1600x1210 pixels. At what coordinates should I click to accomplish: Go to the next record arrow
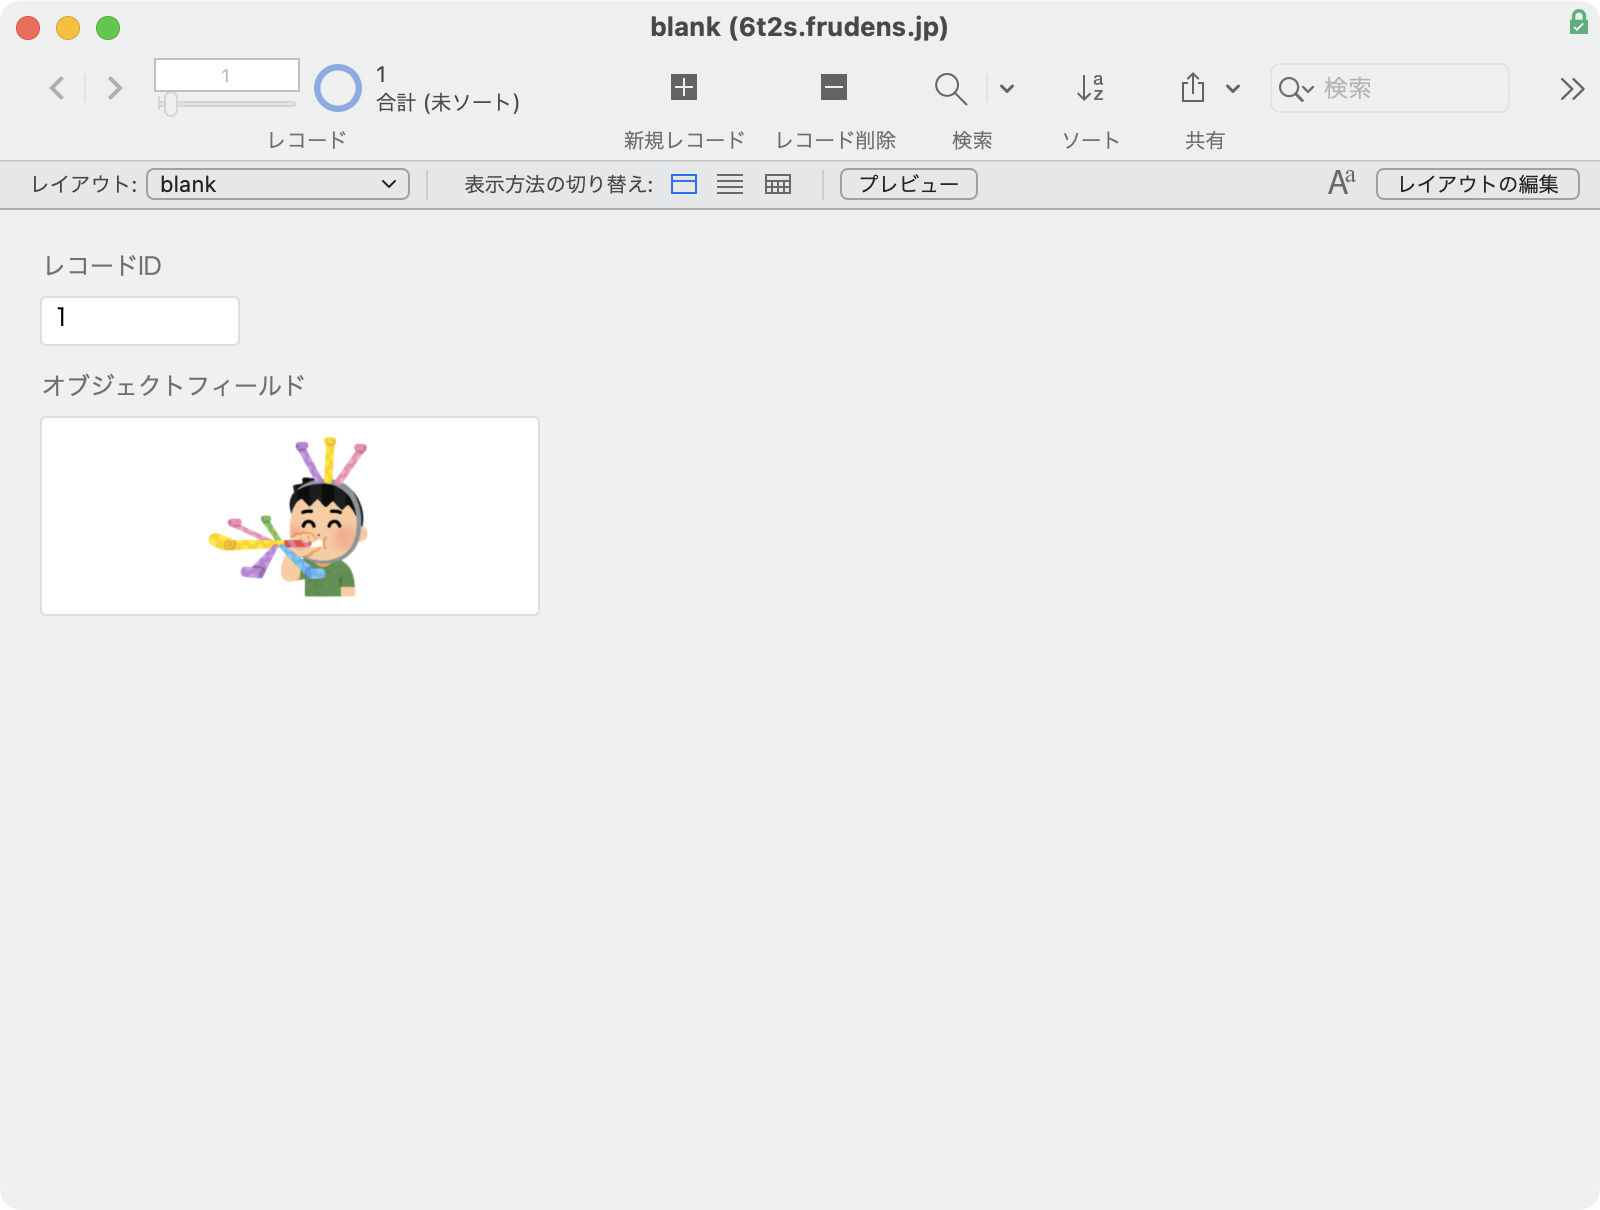click(x=115, y=88)
